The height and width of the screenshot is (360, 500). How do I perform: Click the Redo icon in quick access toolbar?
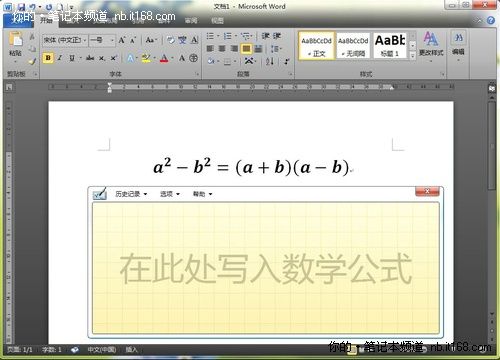click(x=49, y=7)
